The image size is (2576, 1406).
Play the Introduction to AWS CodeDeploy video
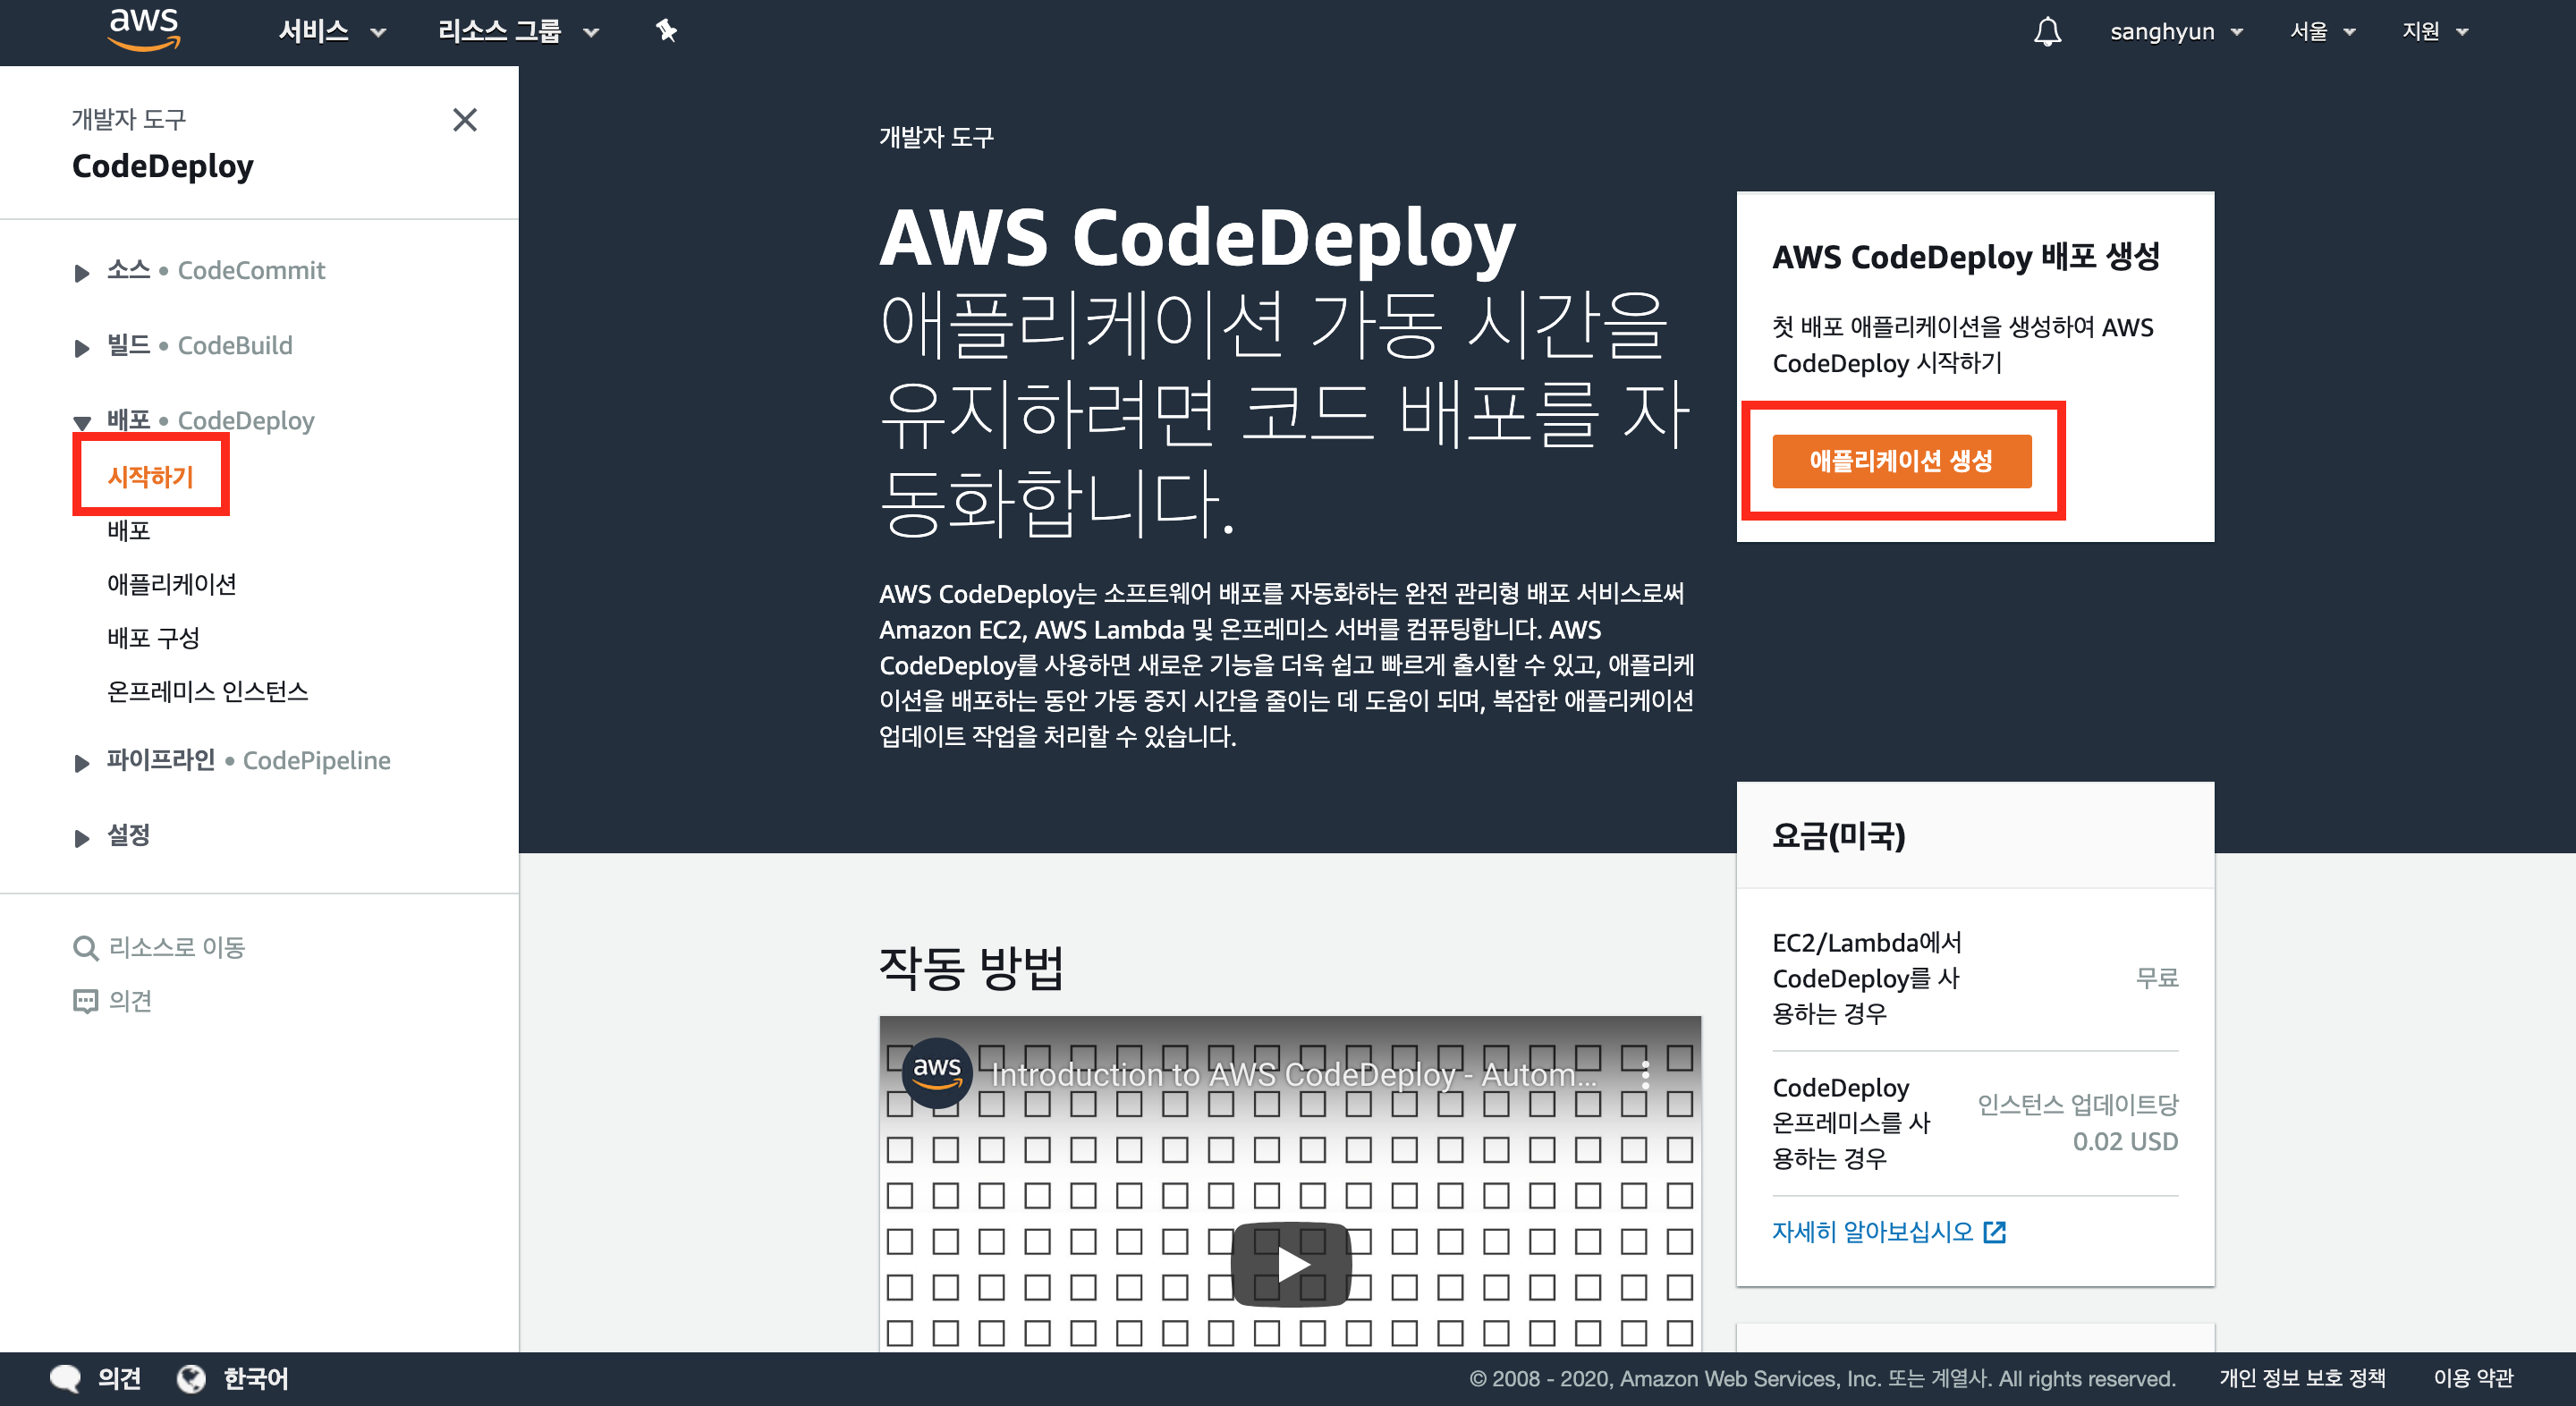1290,1264
